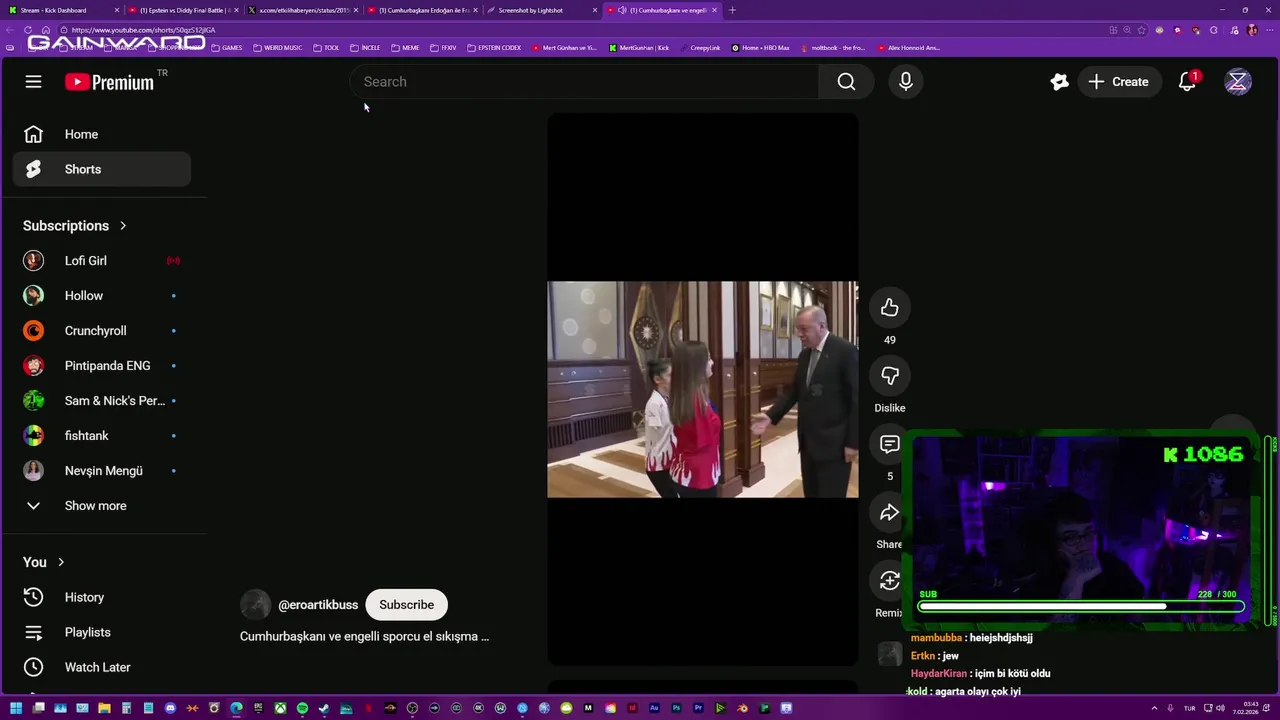The width and height of the screenshot is (1280, 720).
Task: Go to the YouTube Premium logo home
Action: pos(110,82)
